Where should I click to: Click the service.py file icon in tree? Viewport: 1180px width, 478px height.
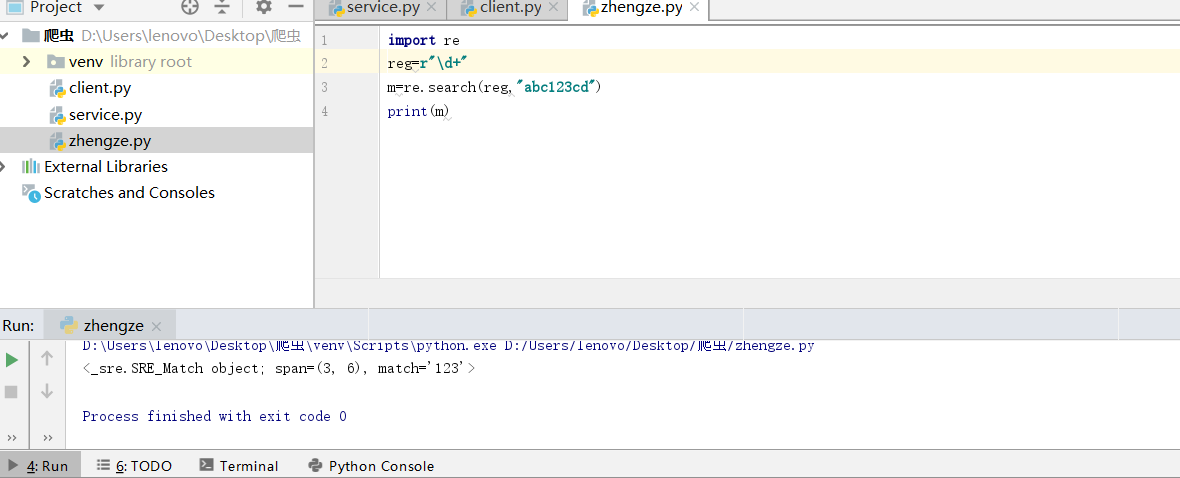click(x=58, y=116)
